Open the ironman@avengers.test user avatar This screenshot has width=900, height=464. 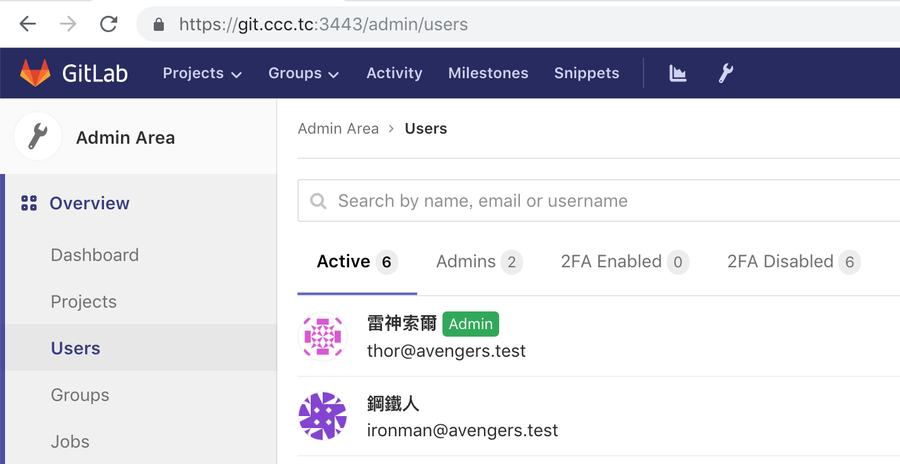coord(323,416)
